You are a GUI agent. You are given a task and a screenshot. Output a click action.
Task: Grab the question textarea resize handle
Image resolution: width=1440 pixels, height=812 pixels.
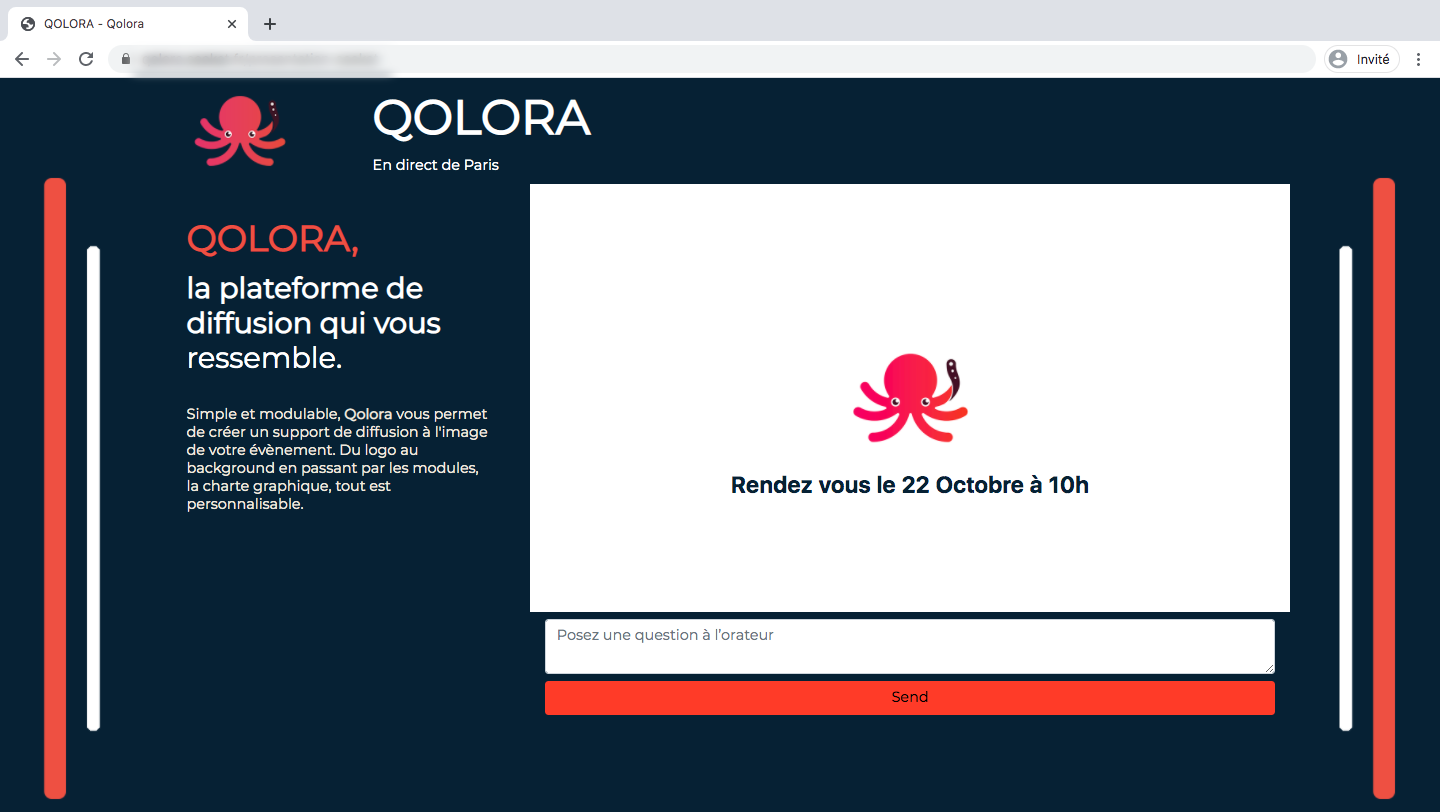(1269, 668)
